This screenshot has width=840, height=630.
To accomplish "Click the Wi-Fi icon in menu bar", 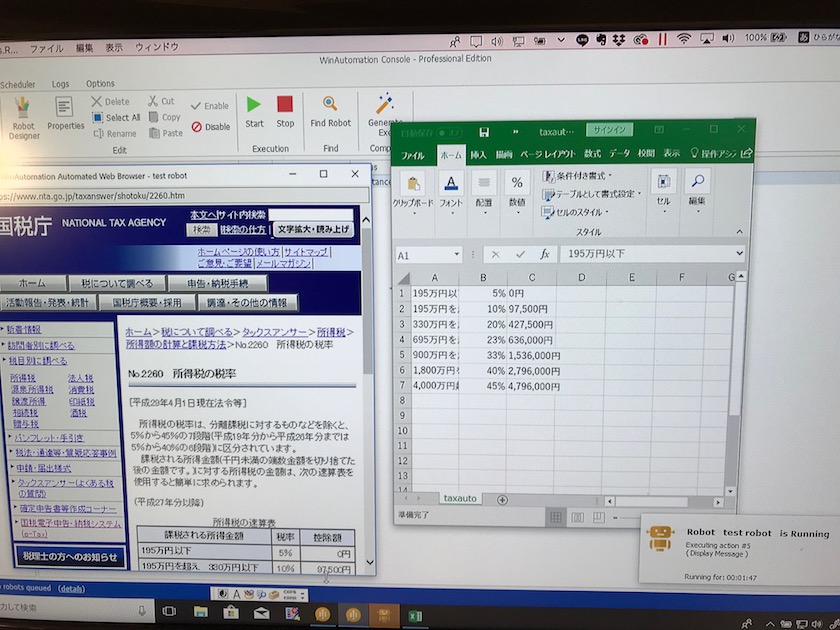I will pos(684,39).
